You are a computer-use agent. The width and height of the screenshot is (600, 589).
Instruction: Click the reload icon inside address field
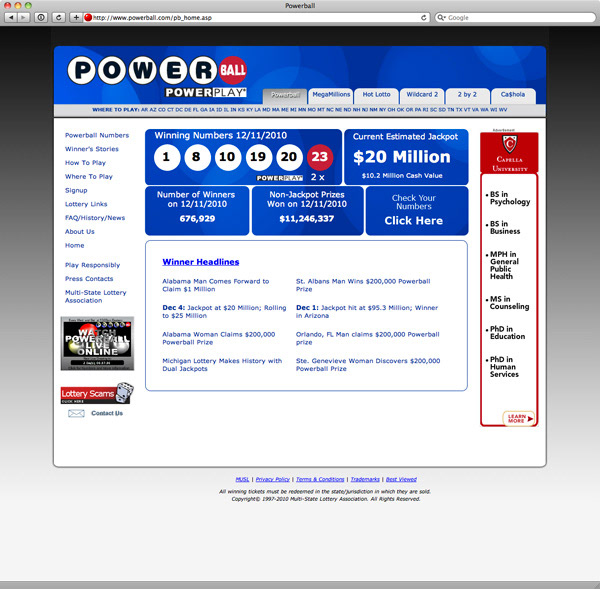click(x=423, y=18)
